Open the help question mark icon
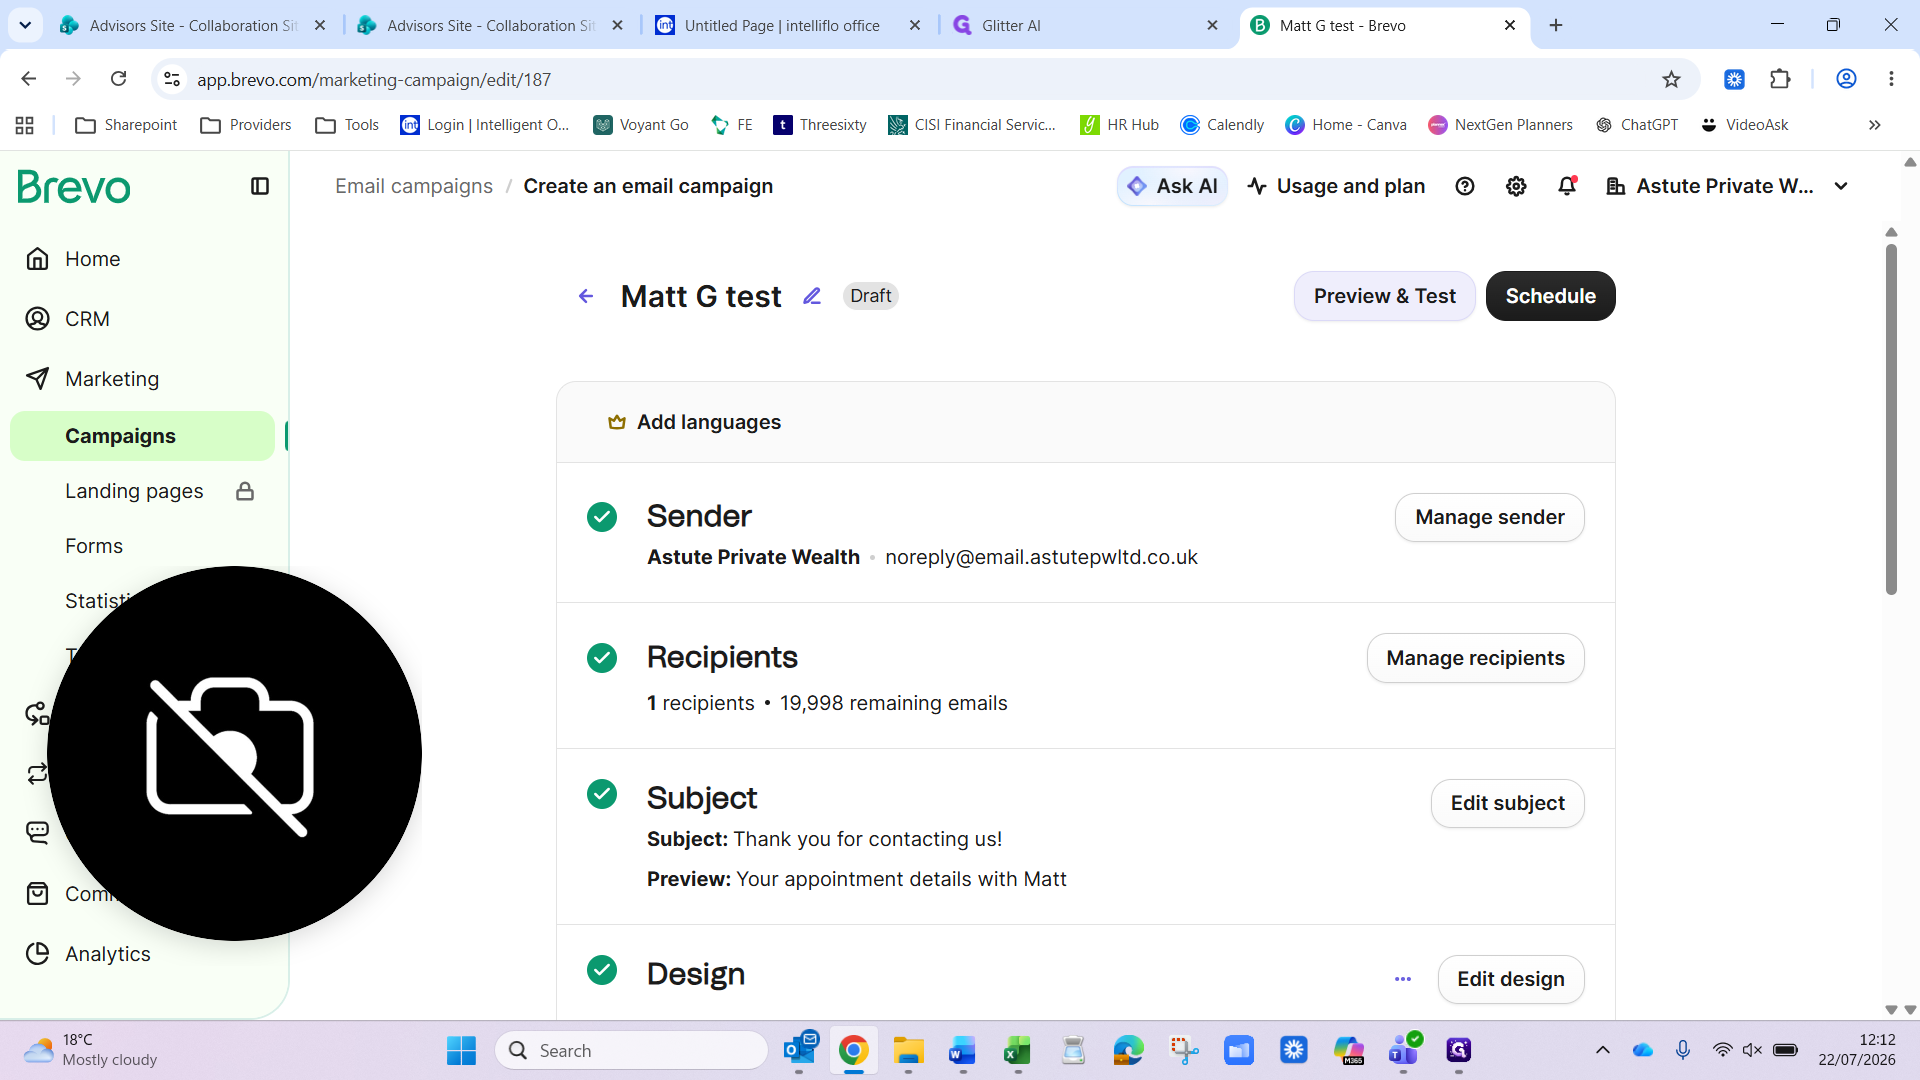 pyautogui.click(x=1465, y=186)
